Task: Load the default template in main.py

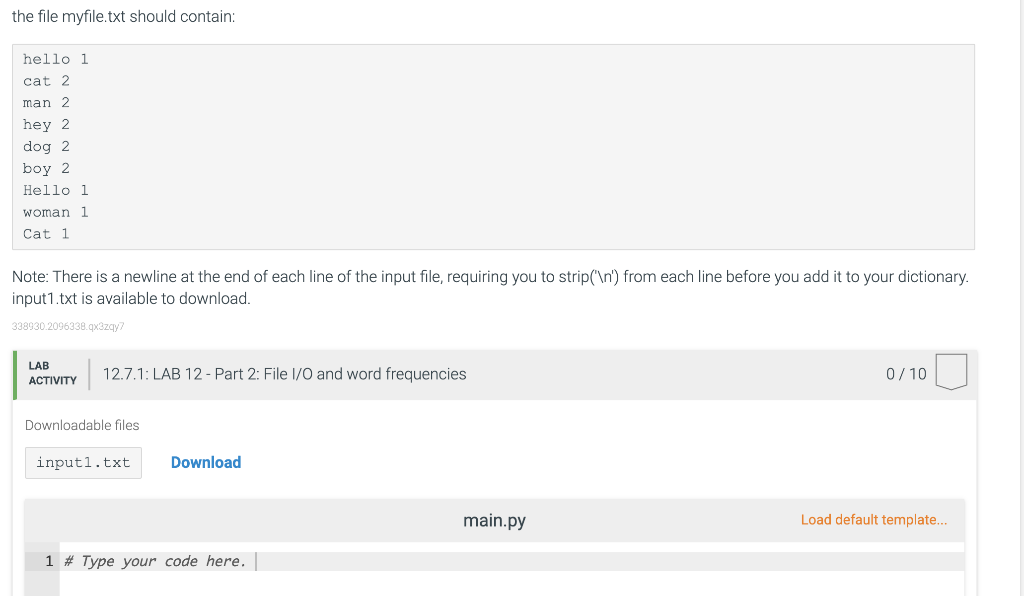Action: 874,519
